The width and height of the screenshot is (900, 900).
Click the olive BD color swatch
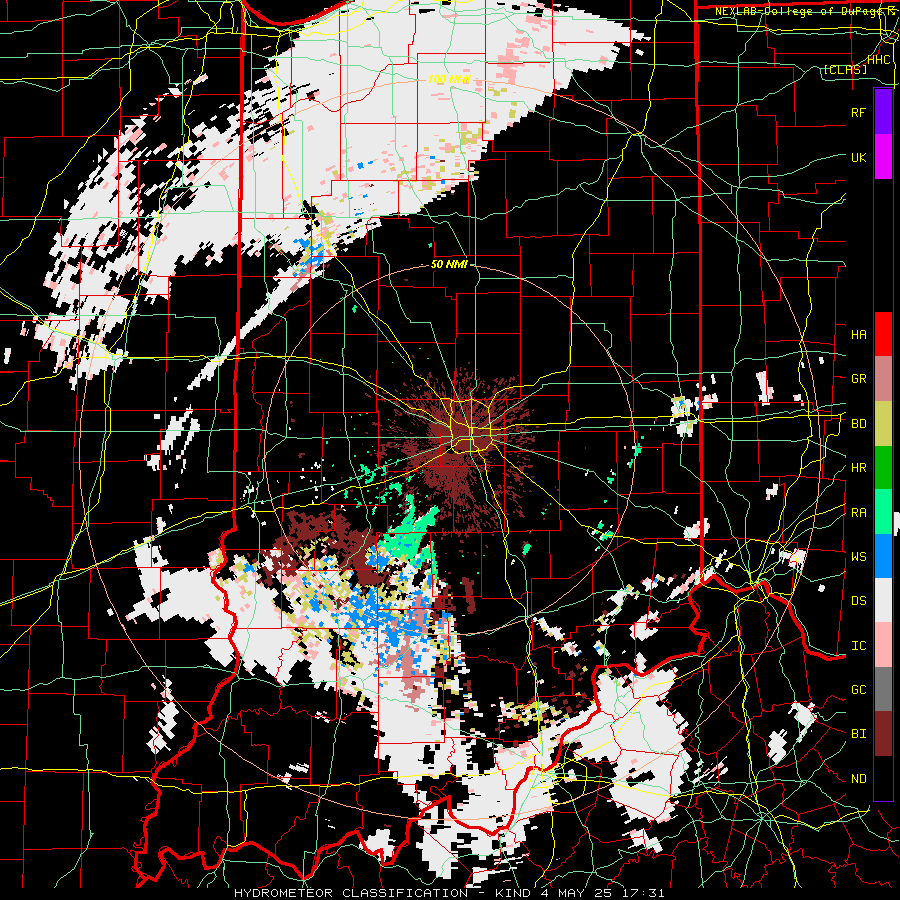pyautogui.click(x=883, y=424)
